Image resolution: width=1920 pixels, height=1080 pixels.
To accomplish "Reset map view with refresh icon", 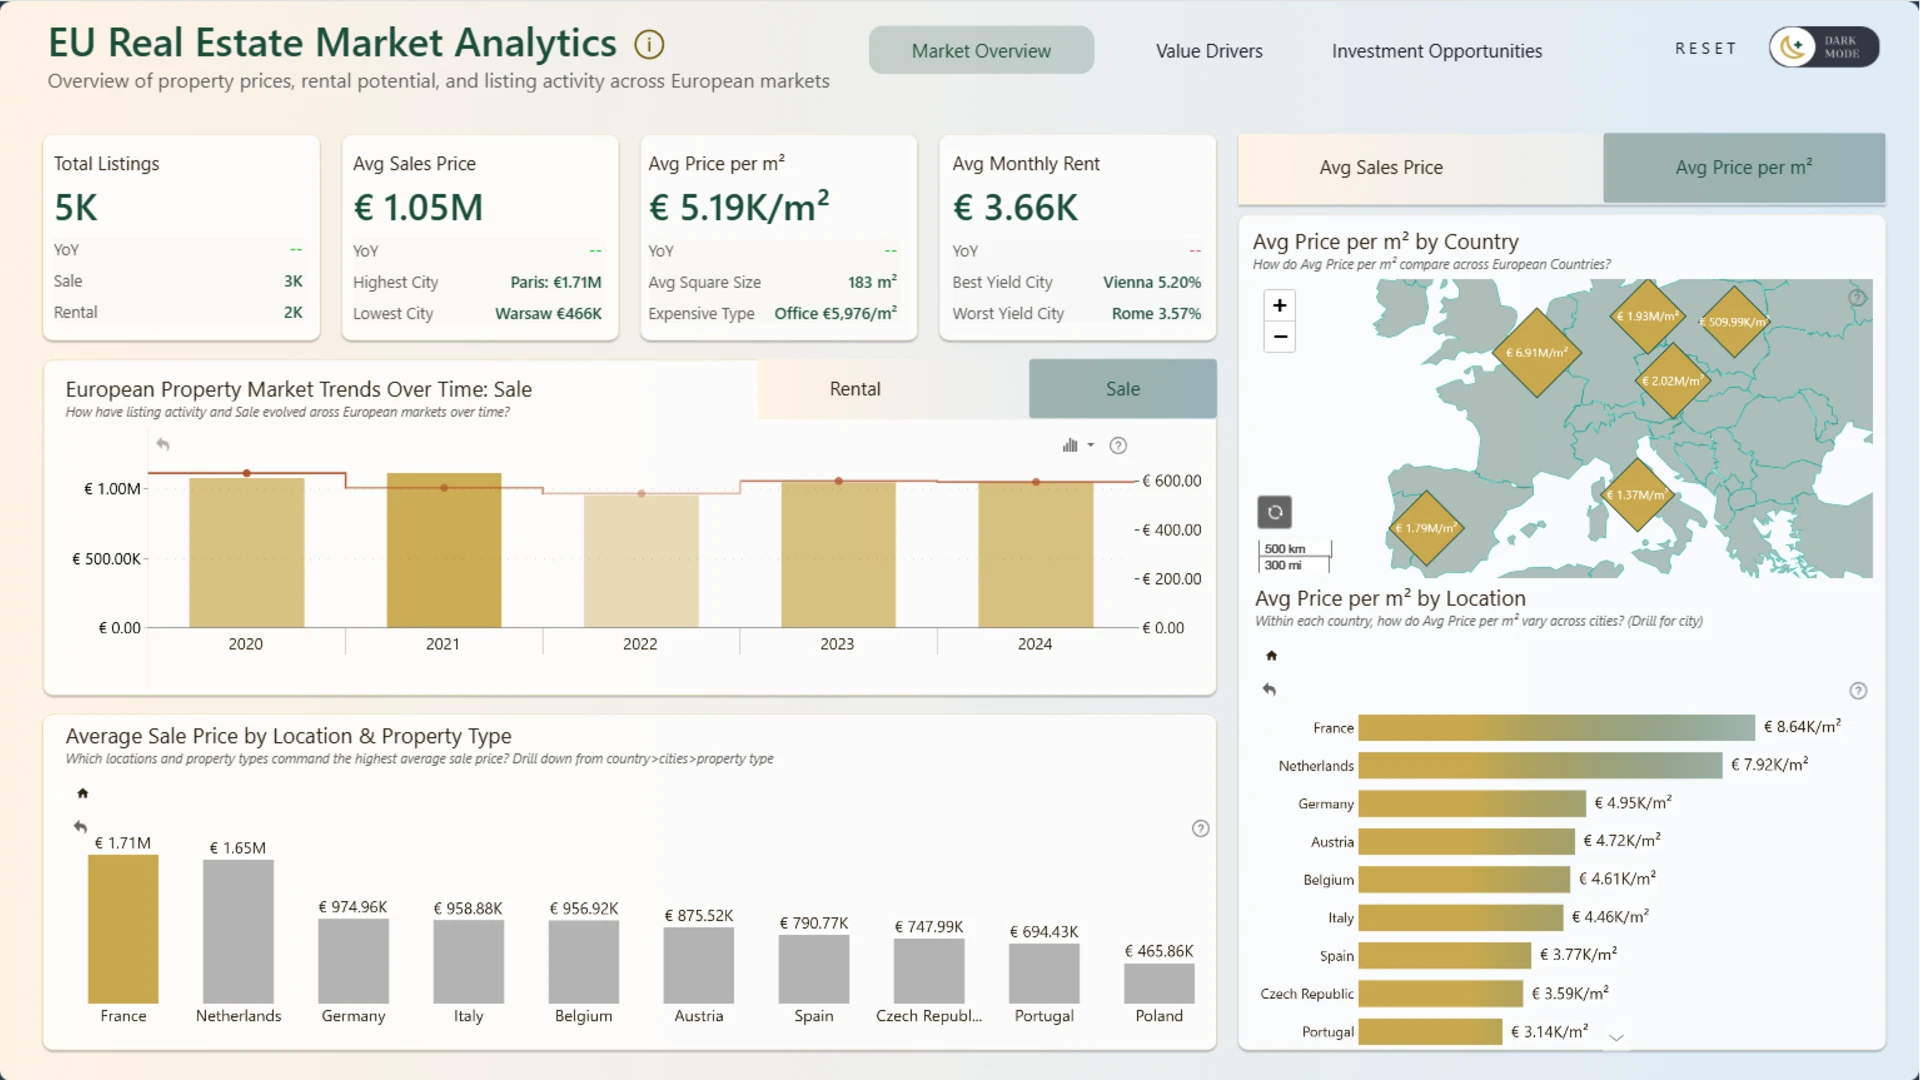I will click(1274, 513).
